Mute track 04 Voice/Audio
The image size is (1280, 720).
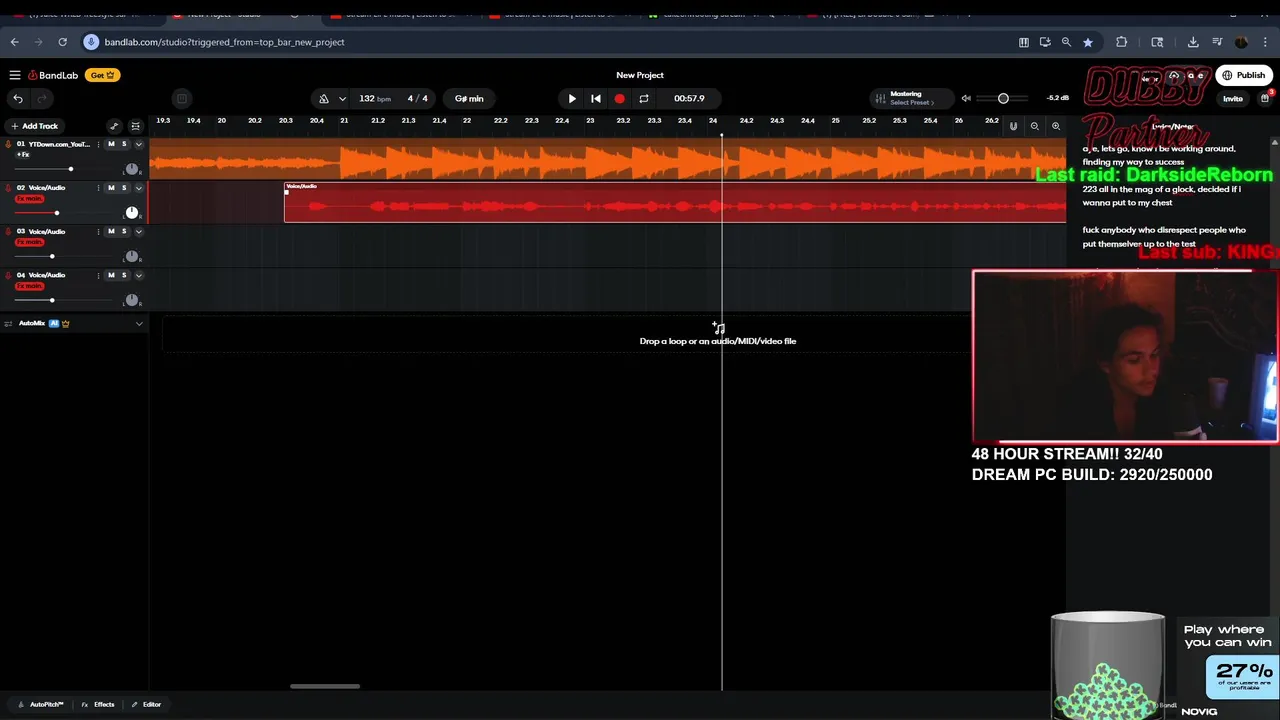click(x=111, y=275)
